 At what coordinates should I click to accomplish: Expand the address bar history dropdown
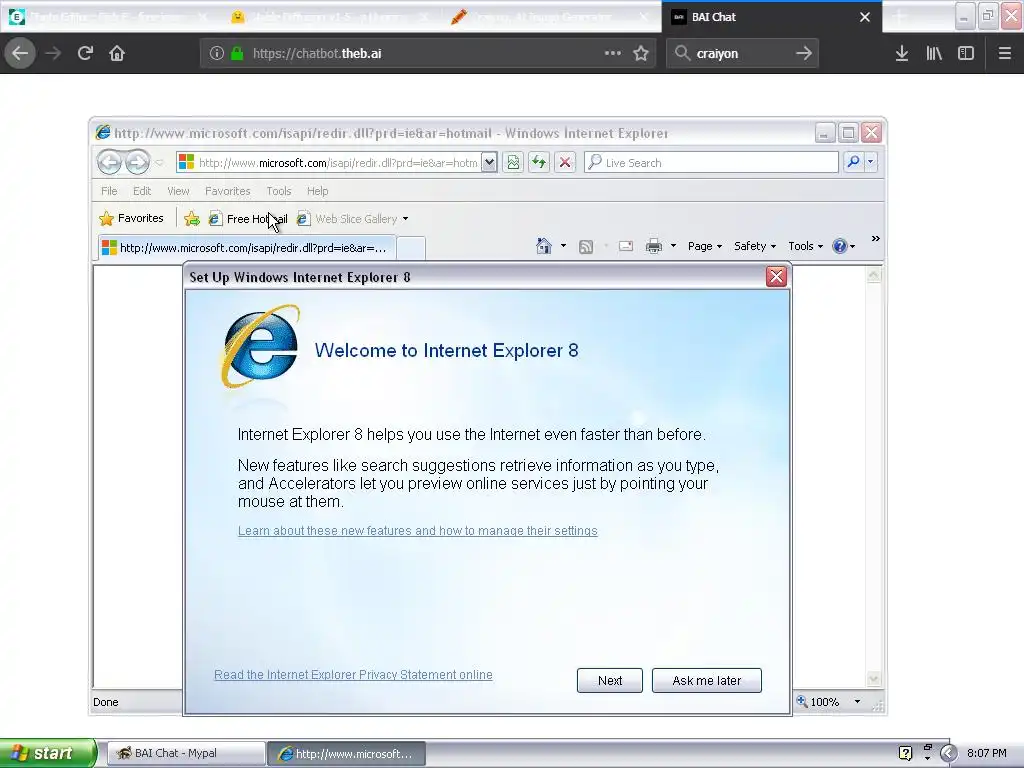pos(489,162)
